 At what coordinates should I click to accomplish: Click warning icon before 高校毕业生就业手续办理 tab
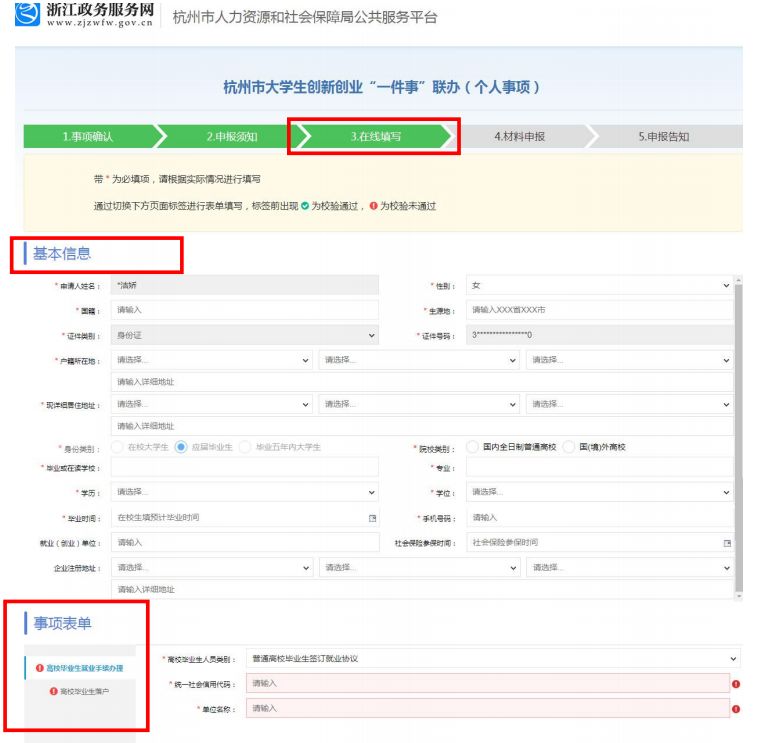click(40, 668)
